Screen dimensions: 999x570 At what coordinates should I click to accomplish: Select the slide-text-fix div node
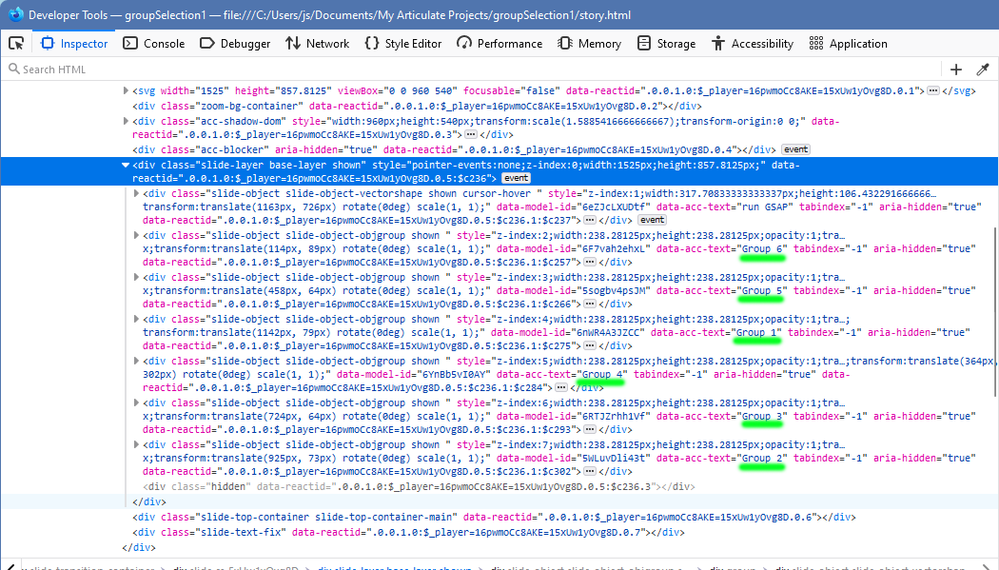(408, 532)
